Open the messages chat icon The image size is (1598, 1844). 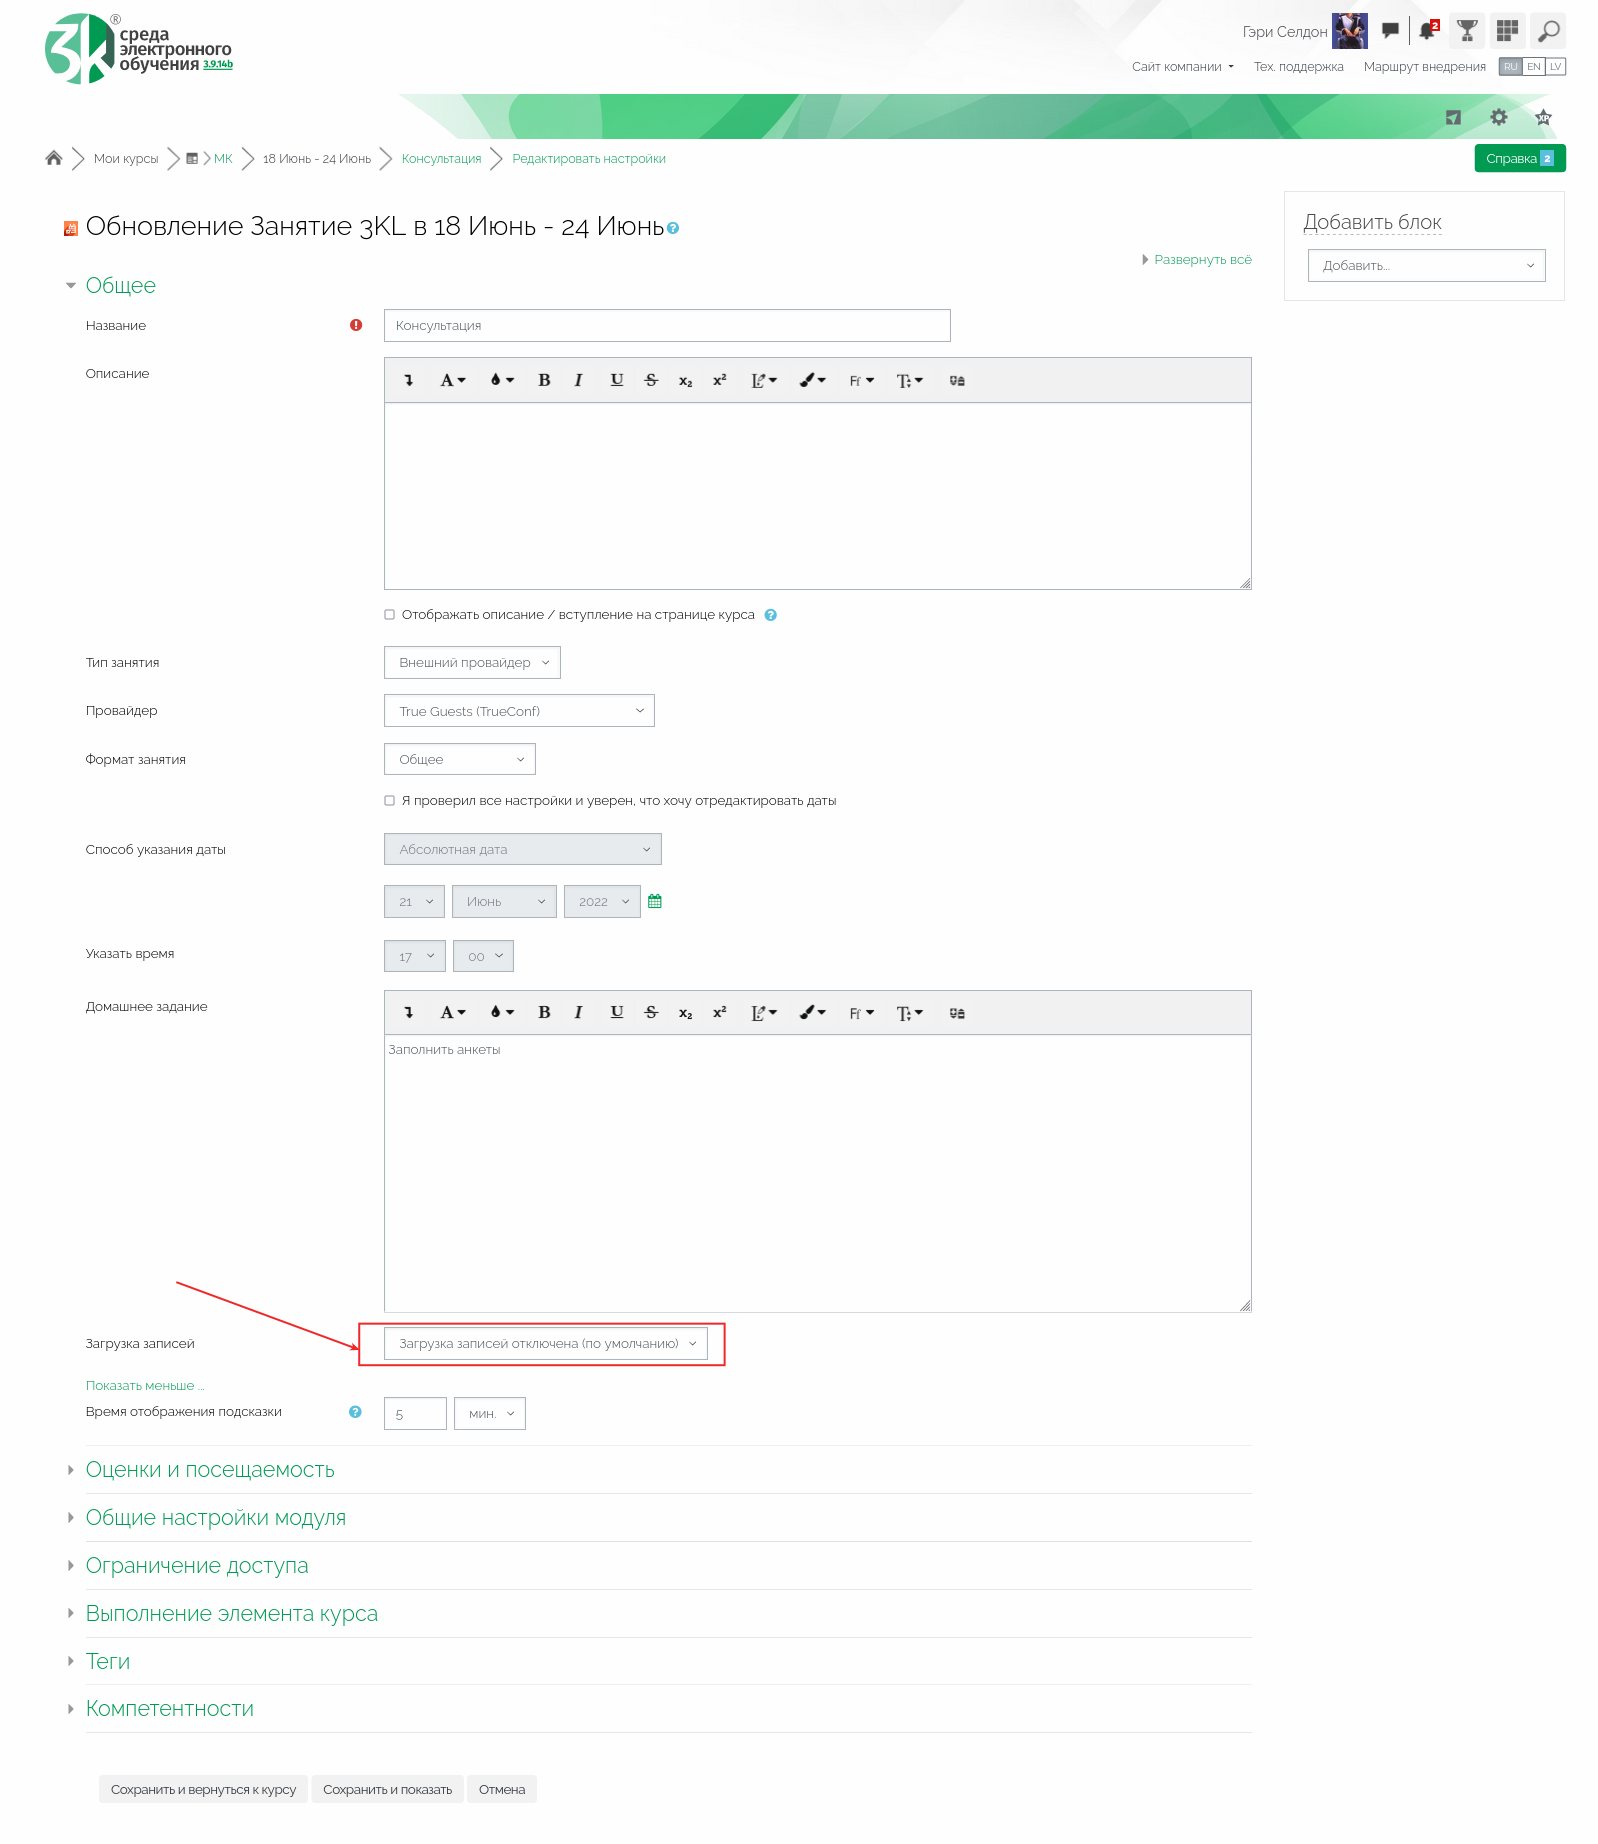(x=1390, y=31)
